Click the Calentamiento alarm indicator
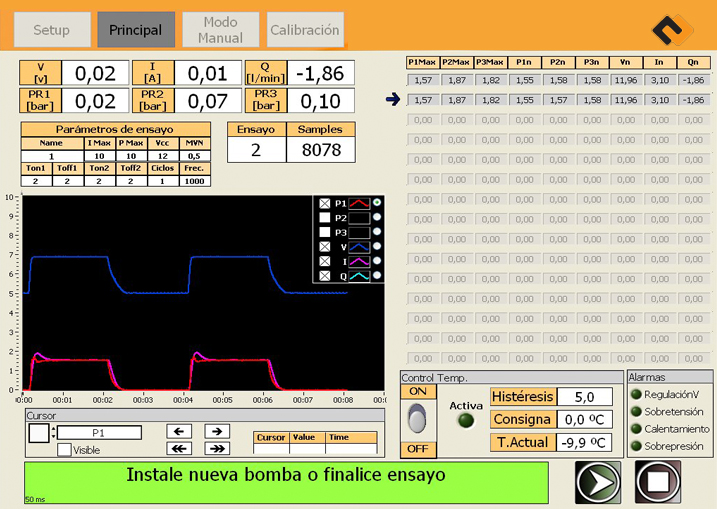The height and width of the screenshot is (509, 717). pyautogui.click(x=636, y=429)
